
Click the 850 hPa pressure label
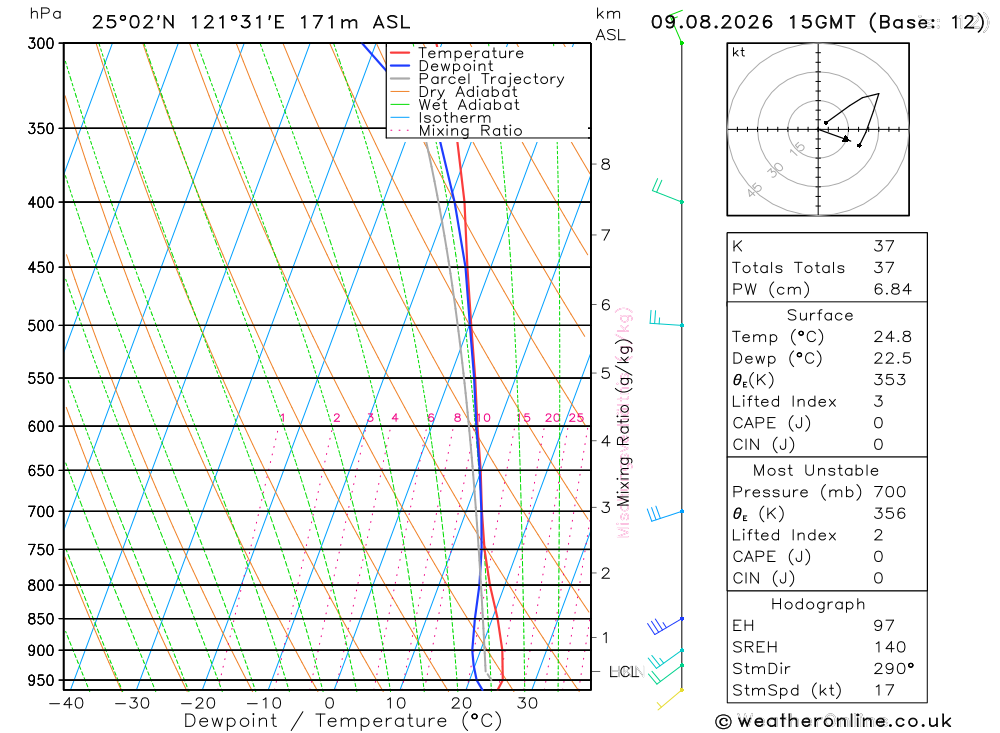(41, 619)
